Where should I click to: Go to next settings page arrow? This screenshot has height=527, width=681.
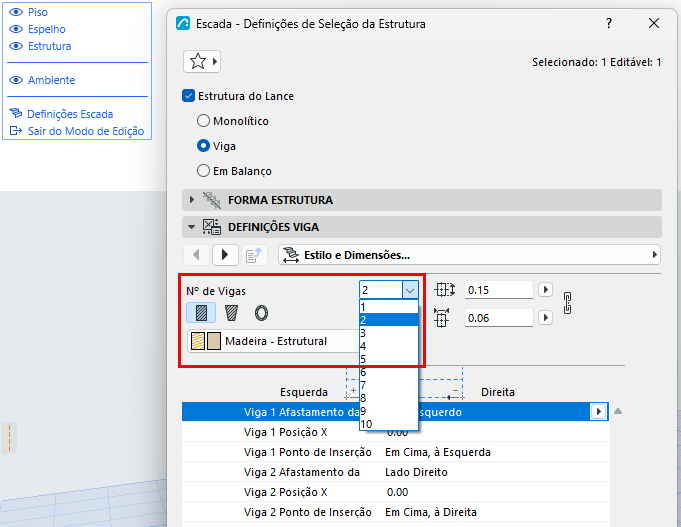click(x=225, y=255)
